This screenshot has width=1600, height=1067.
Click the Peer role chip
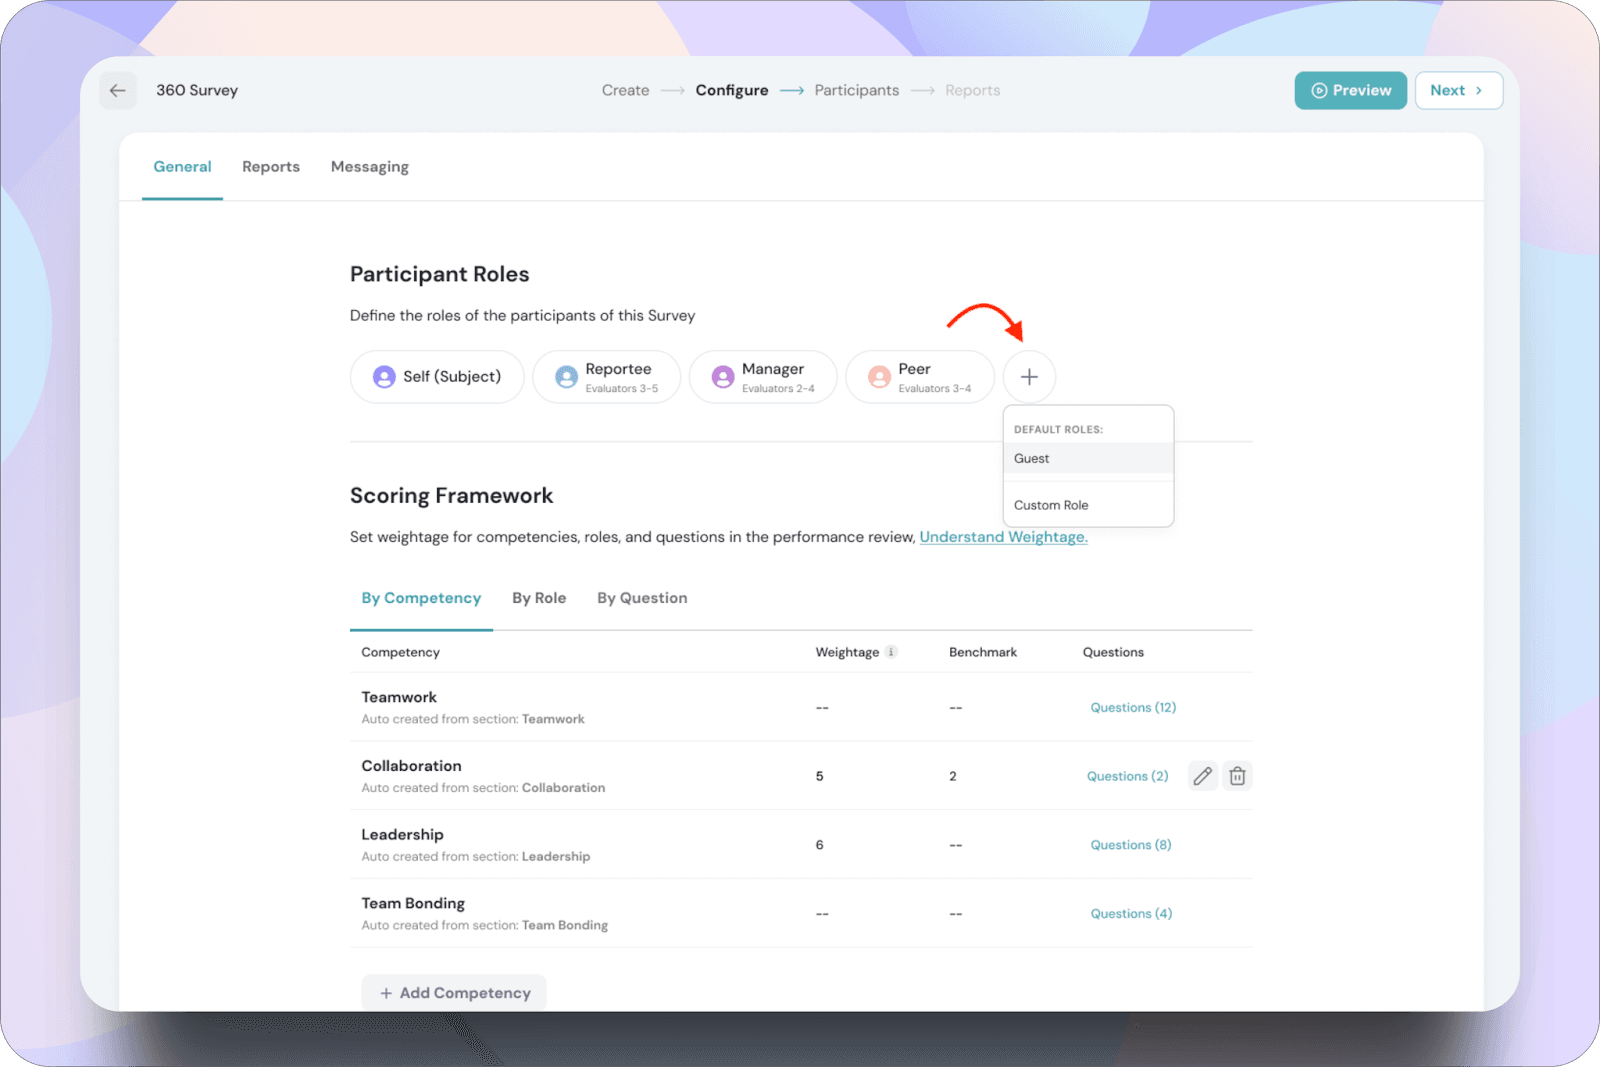pyautogui.click(x=919, y=377)
